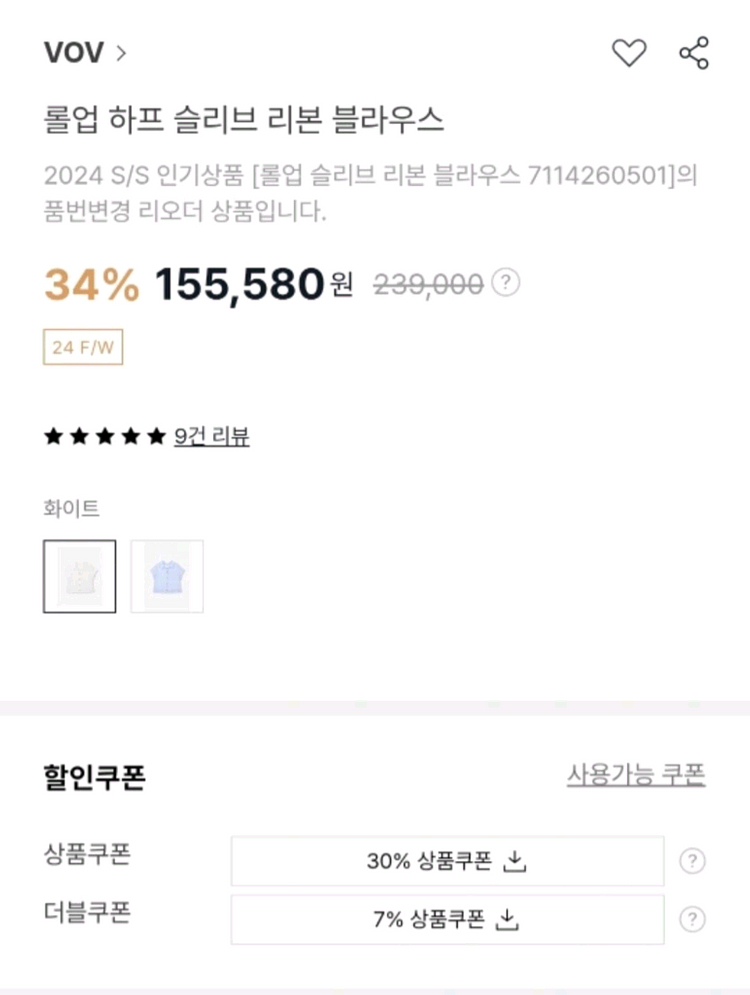This screenshot has width=750, height=995.
Task: Expand the chevron next to VOV
Action: [x=121, y=53]
